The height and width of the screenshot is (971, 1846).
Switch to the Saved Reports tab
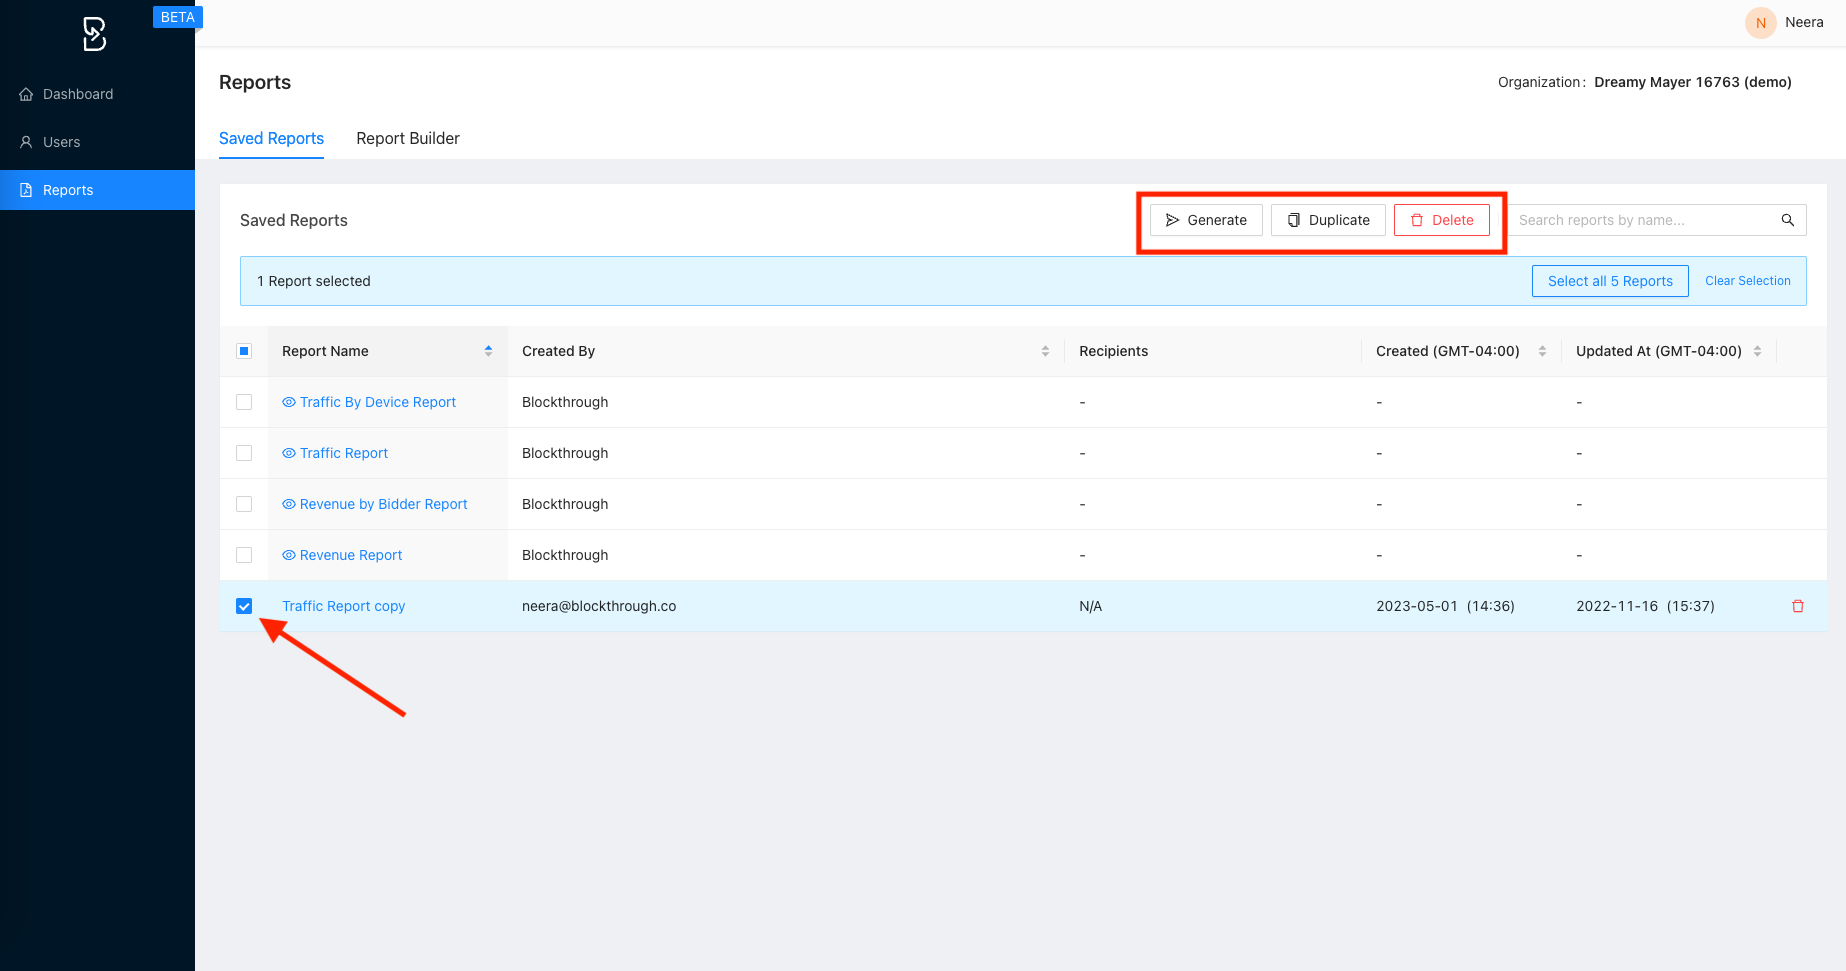click(x=271, y=138)
